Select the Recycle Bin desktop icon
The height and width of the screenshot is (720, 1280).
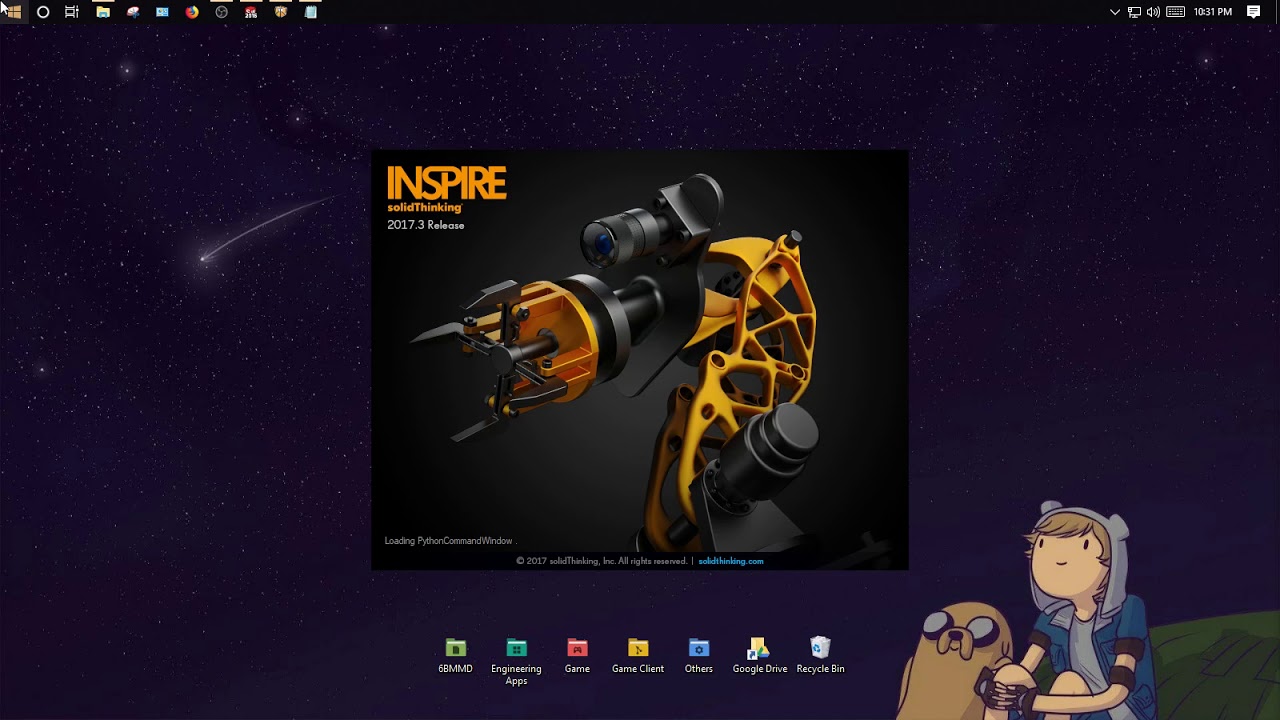coord(820,656)
